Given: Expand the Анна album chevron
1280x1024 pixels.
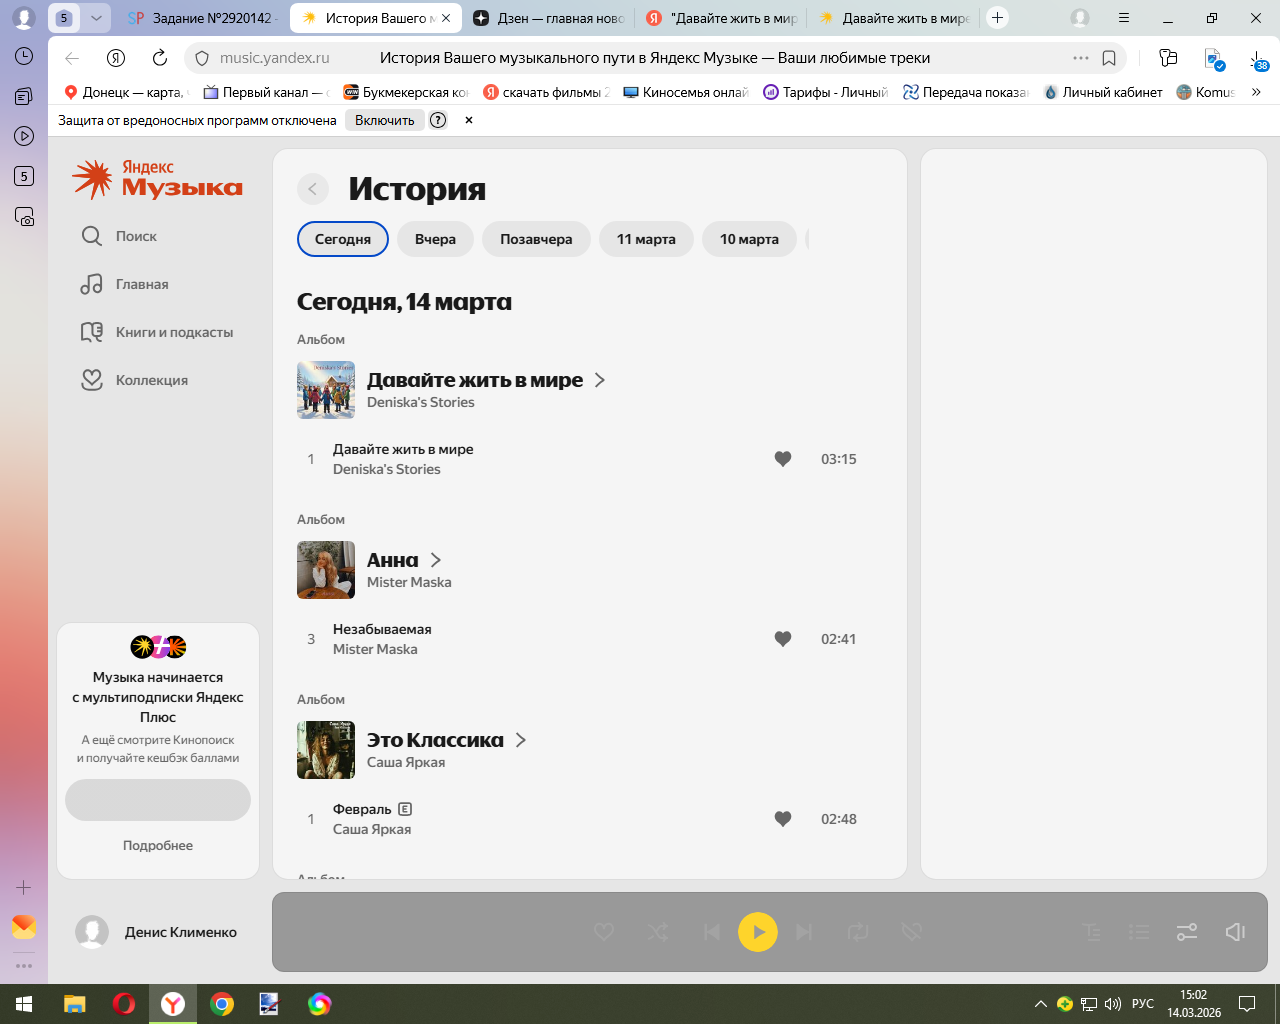Looking at the screenshot, I should (436, 560).
